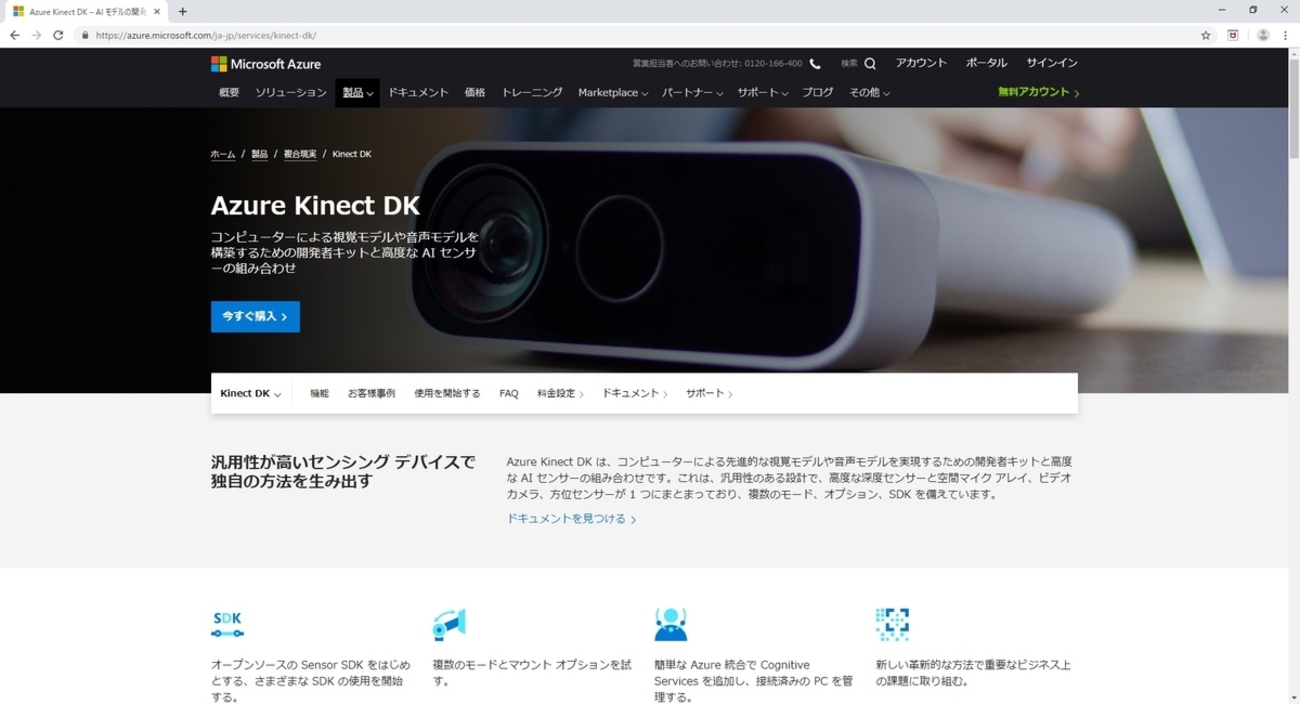Click the browser back arrow

tap(14, 35)
